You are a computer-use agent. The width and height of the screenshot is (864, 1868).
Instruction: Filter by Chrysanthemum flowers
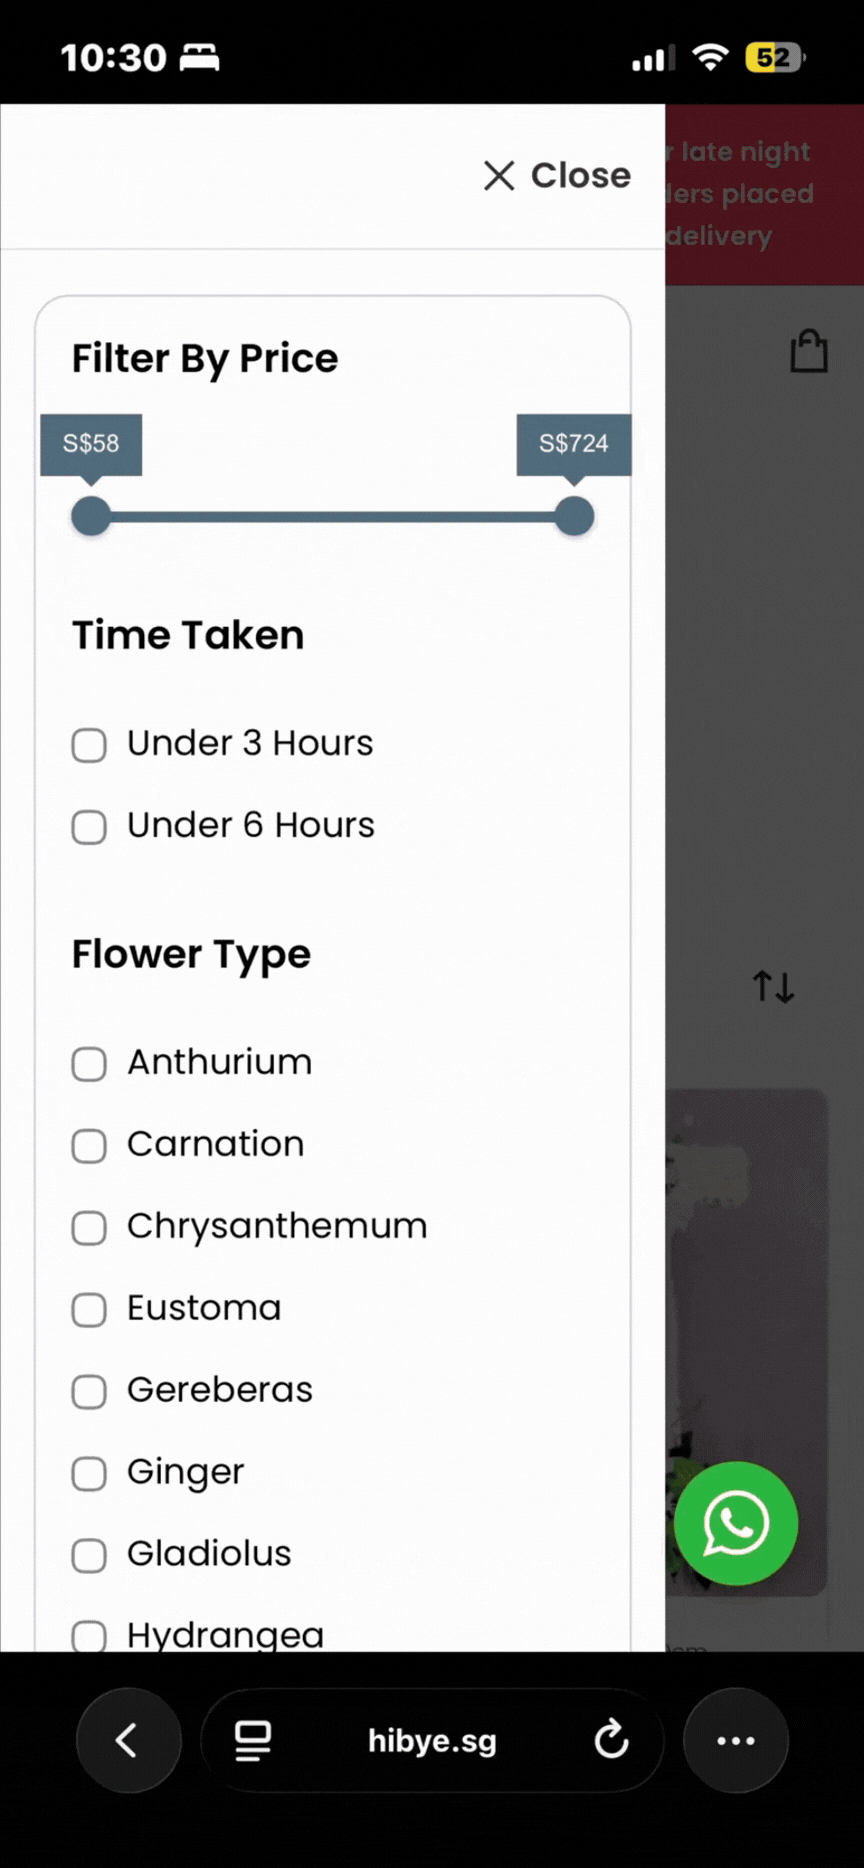click(89, 1227)
